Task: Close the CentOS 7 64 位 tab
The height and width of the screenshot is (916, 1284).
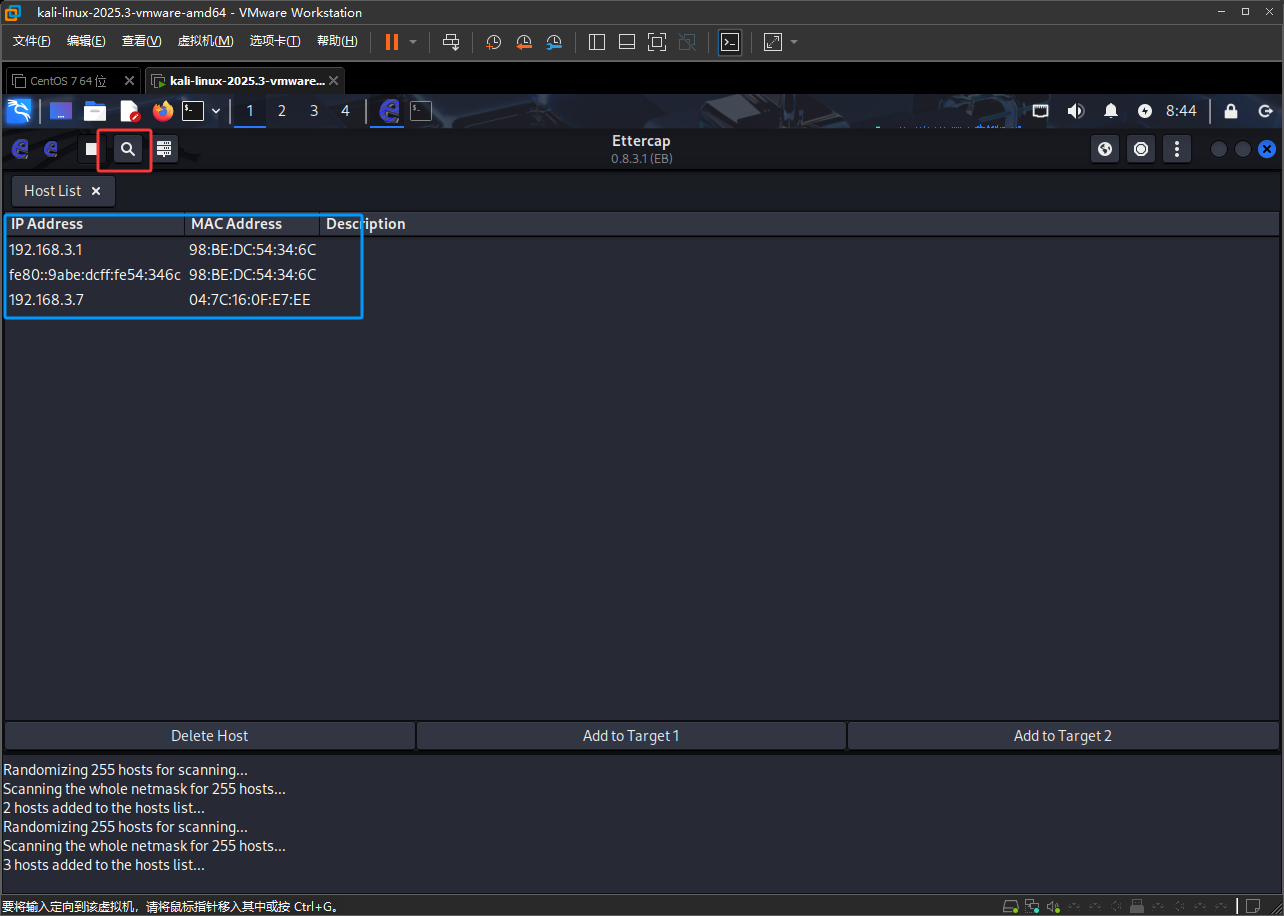Action: (x=130, y=81)
